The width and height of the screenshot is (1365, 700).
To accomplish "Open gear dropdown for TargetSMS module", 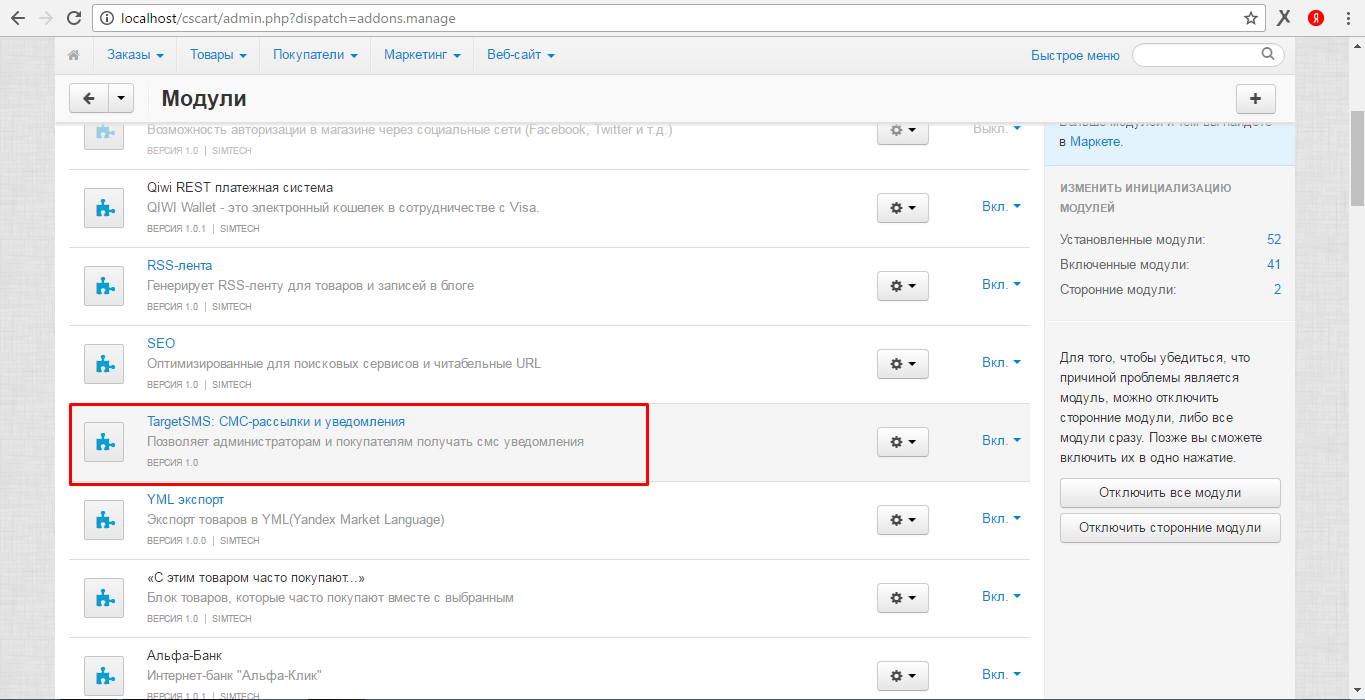I will pyautogui.click(x=903, y=441).
